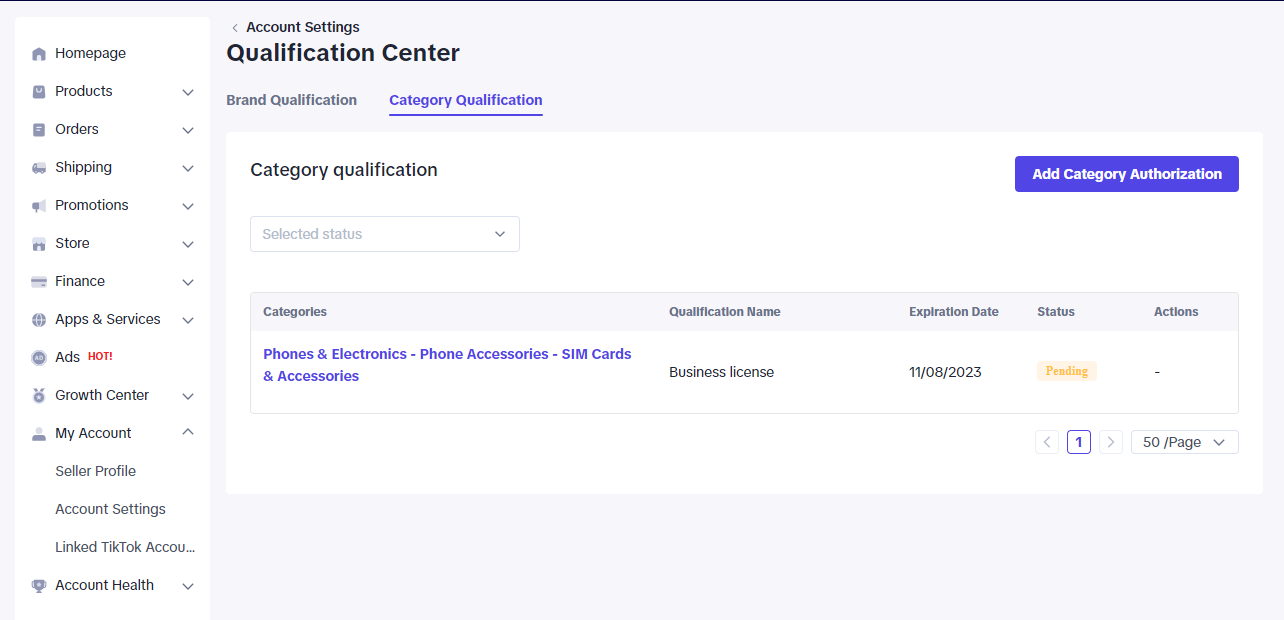Click Add Category Authorization button
The width and height of the screenshot is (1284, 620).
[x=1127, y=174]
